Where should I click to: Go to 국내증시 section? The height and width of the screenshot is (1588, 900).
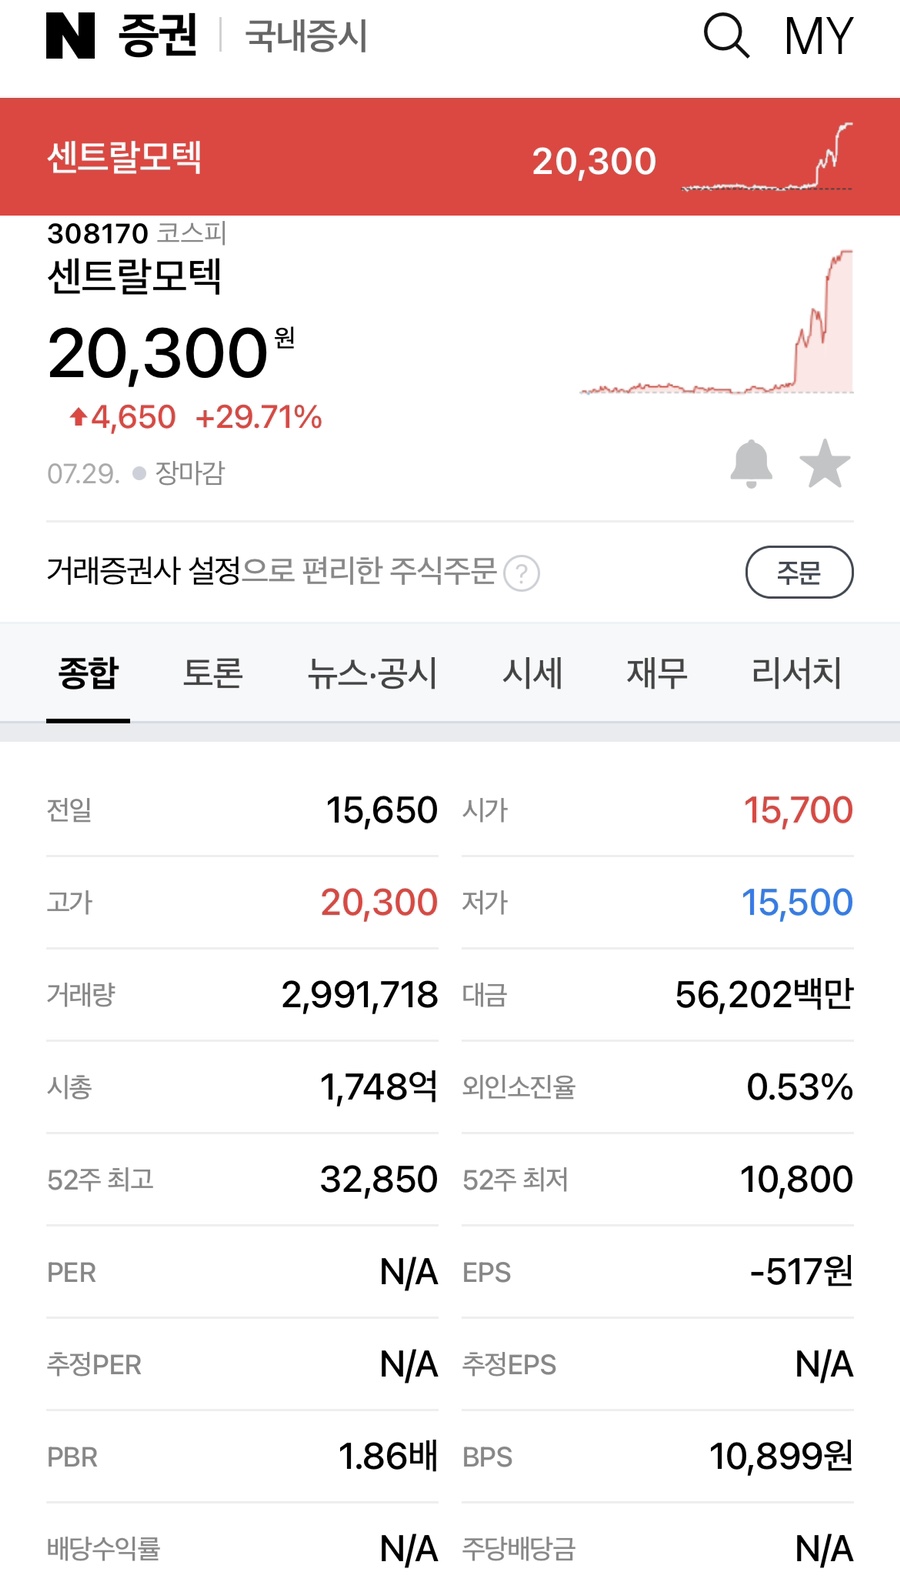306,36
